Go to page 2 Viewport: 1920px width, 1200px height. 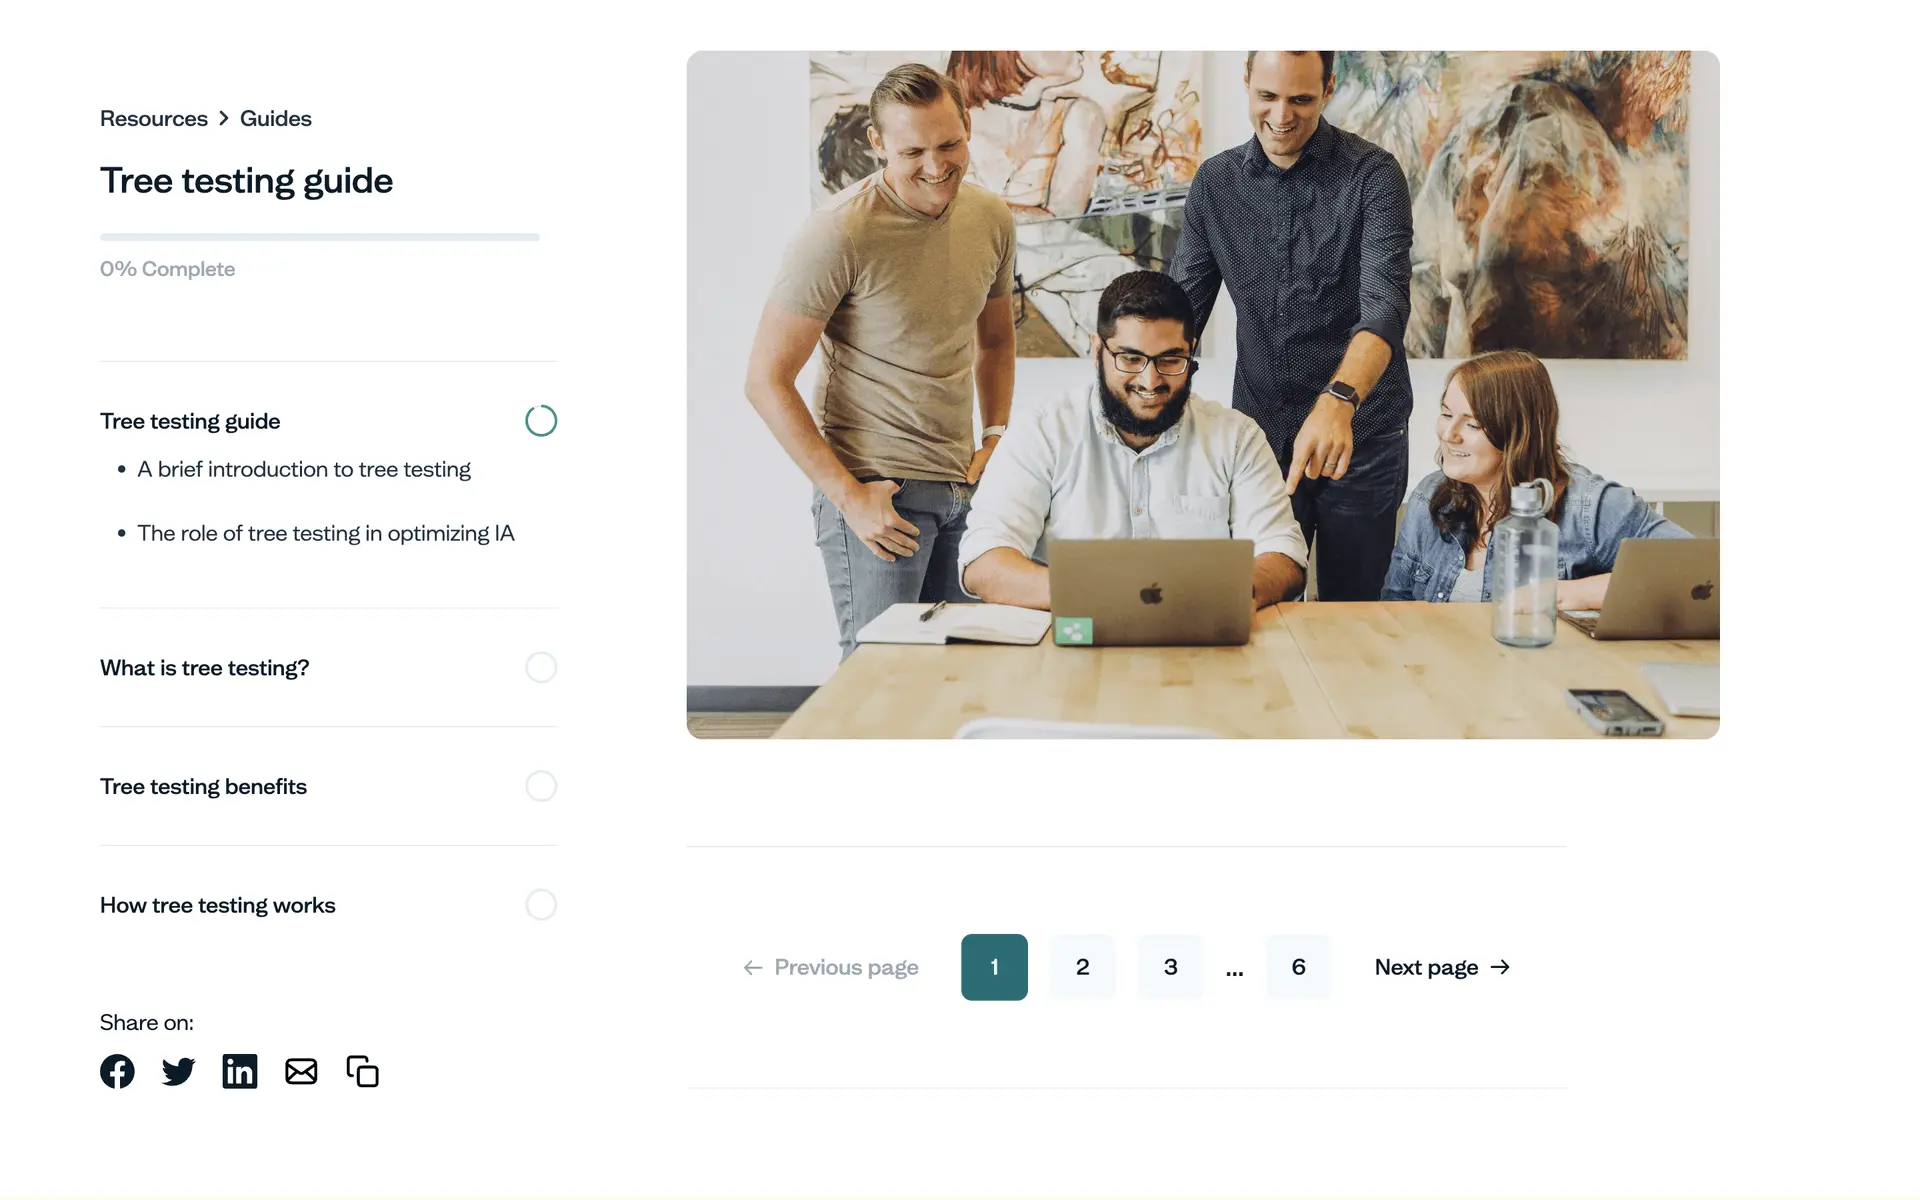pyautogui.click(x=1082, y=967)
